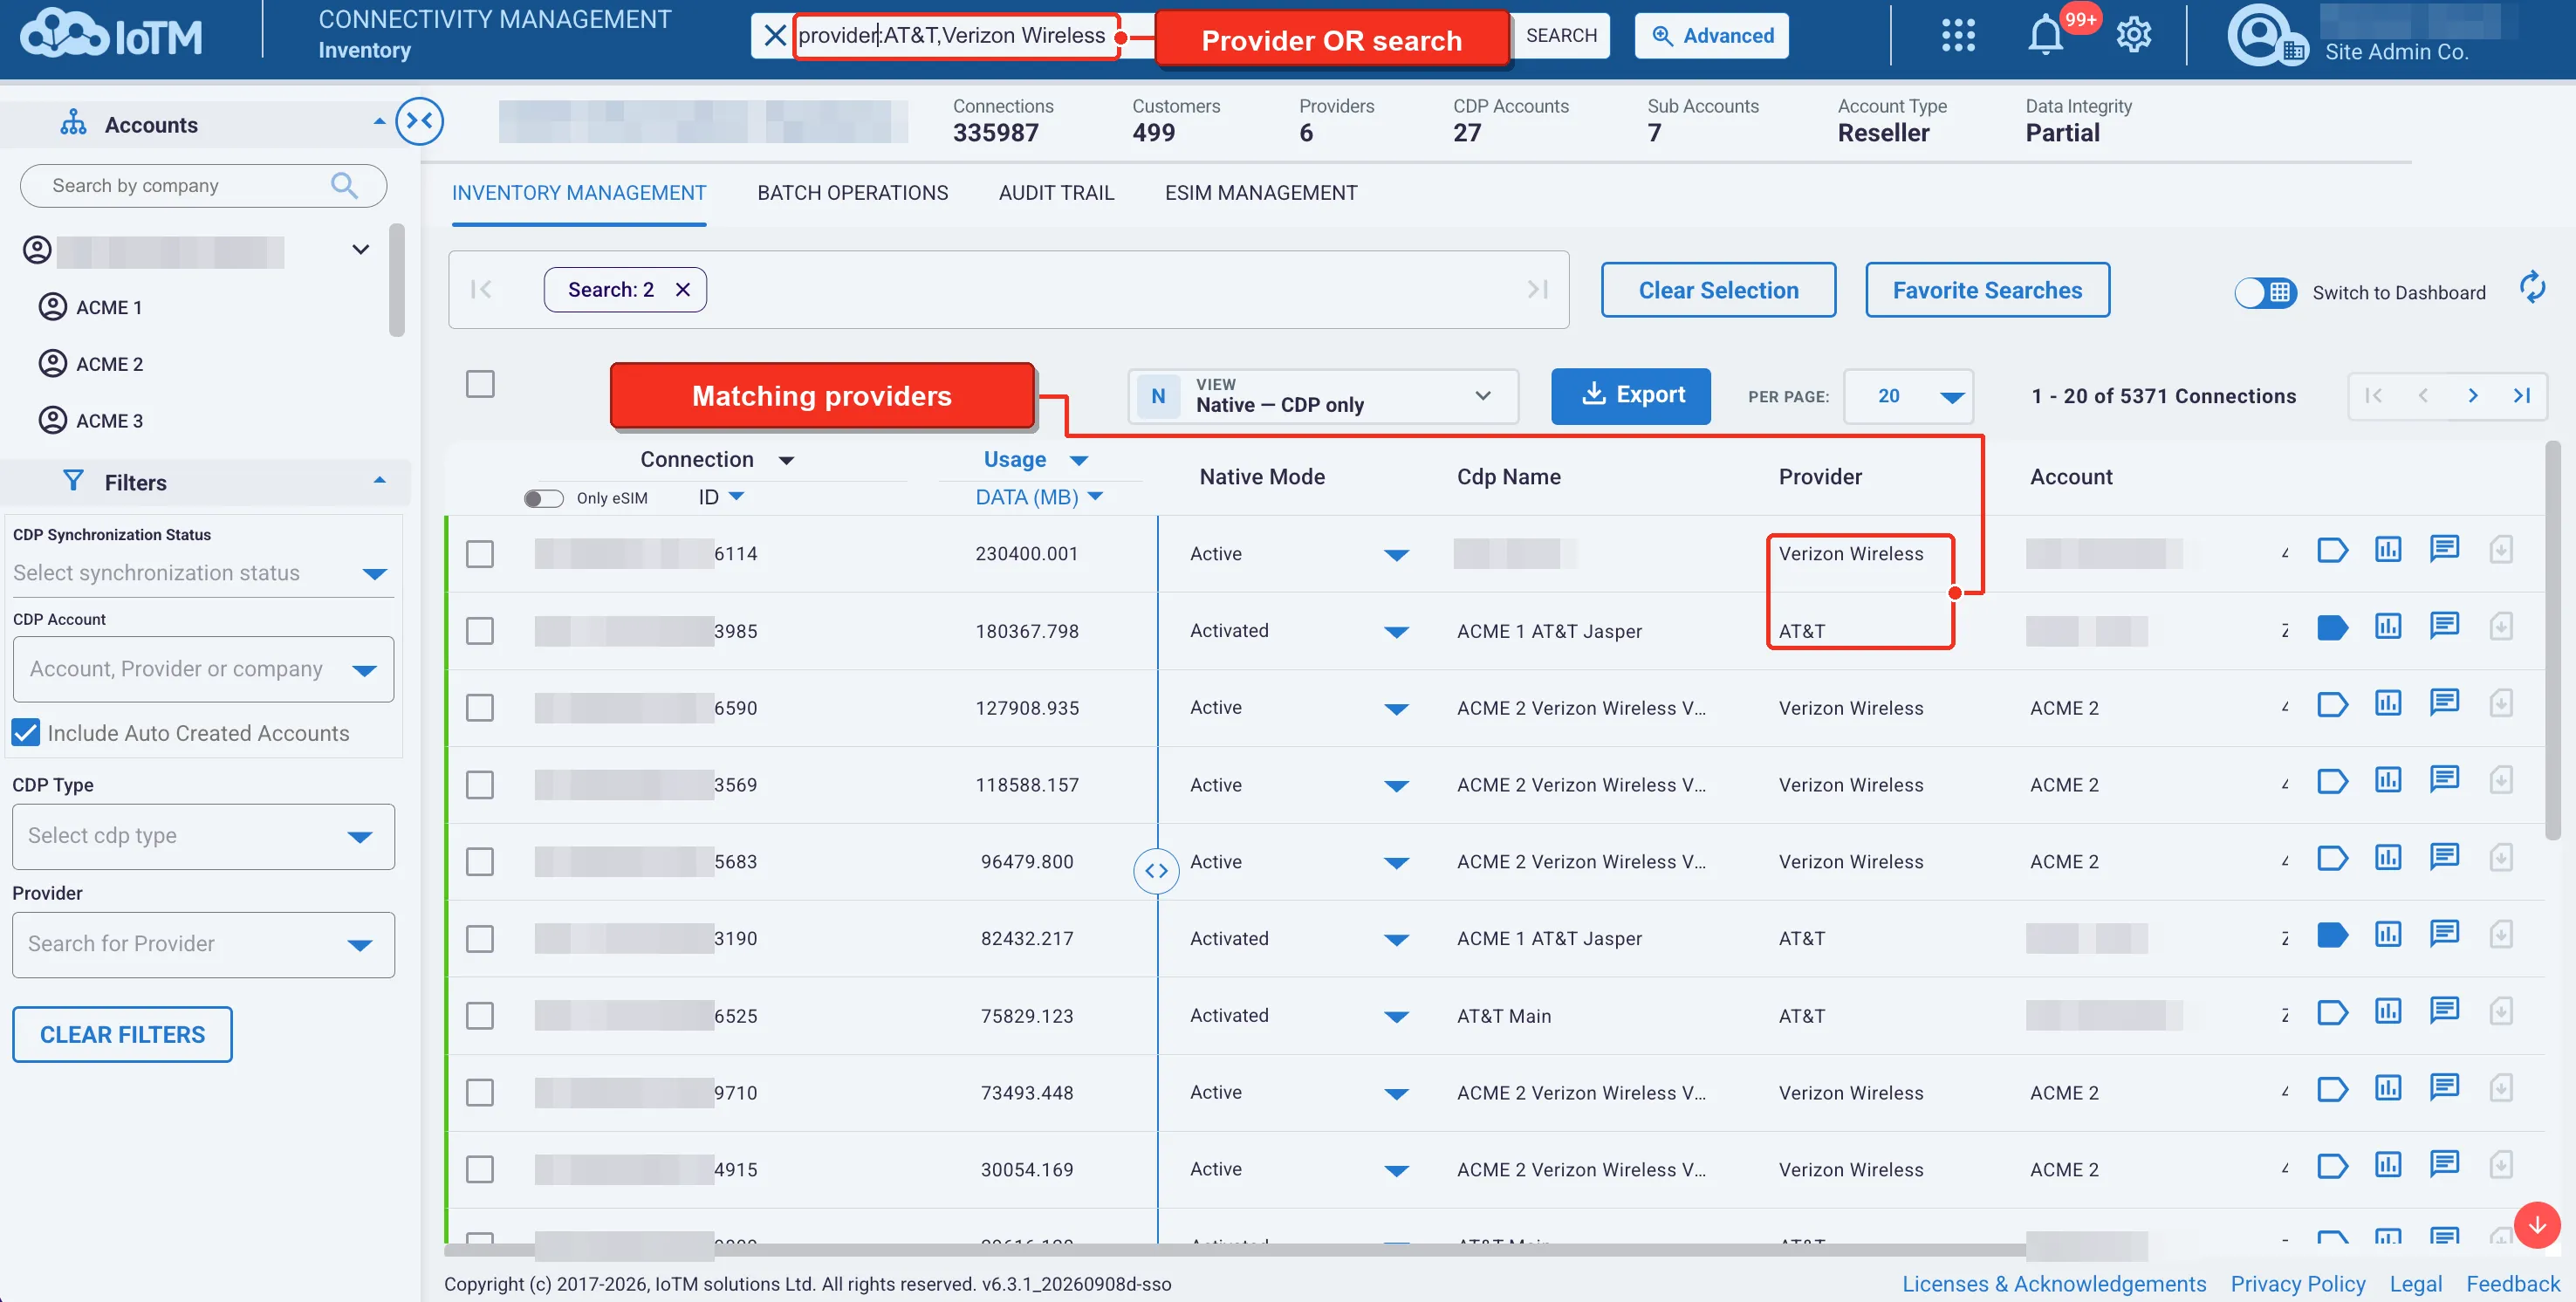
Task: Select checkbox for connection 6114
Action: point(480,554)
